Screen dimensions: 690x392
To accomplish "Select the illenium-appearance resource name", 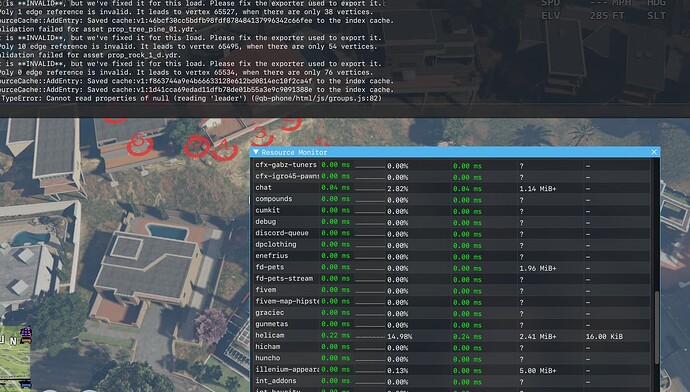I will coord(287,370).
